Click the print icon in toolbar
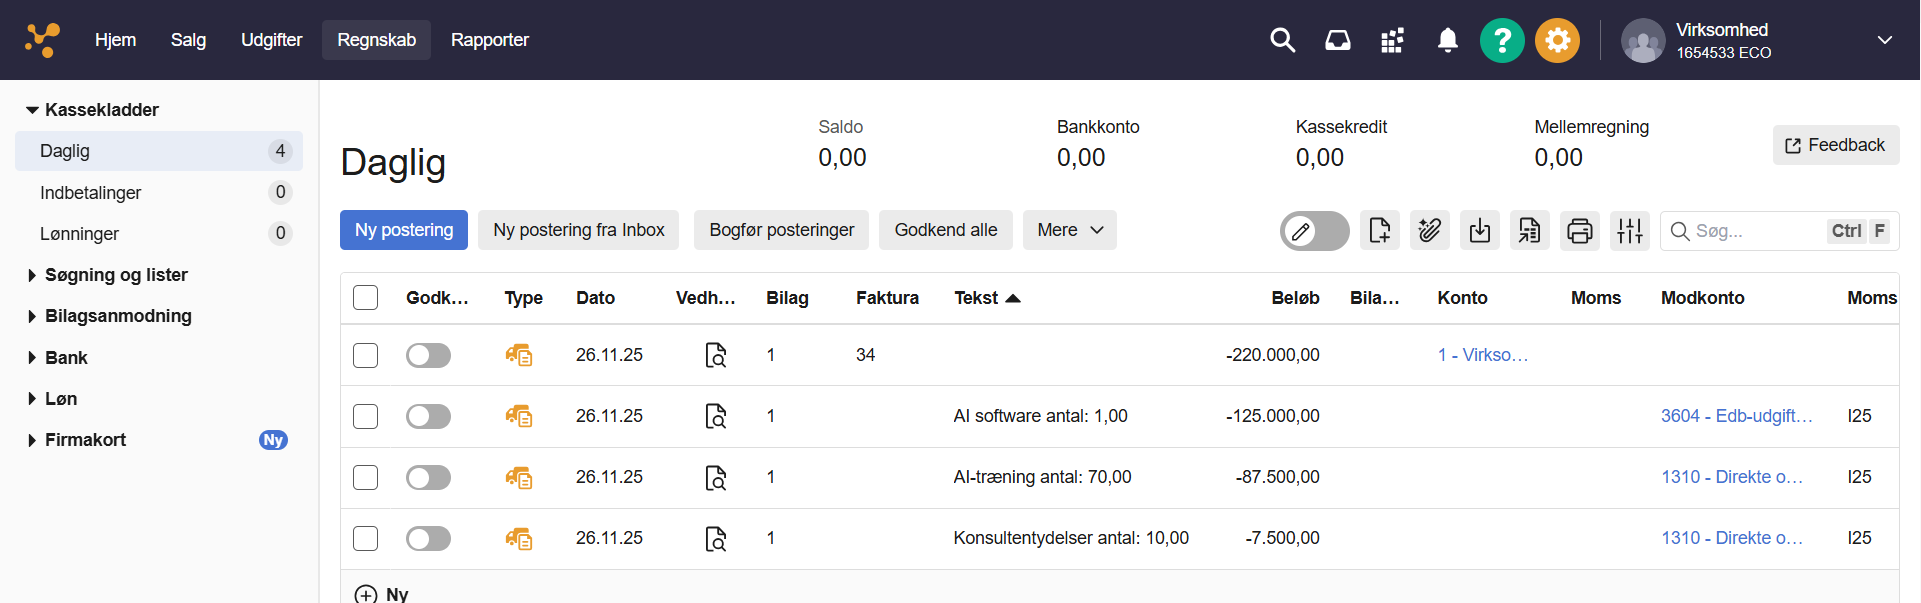1921x603 pixels. (1579, 231)
